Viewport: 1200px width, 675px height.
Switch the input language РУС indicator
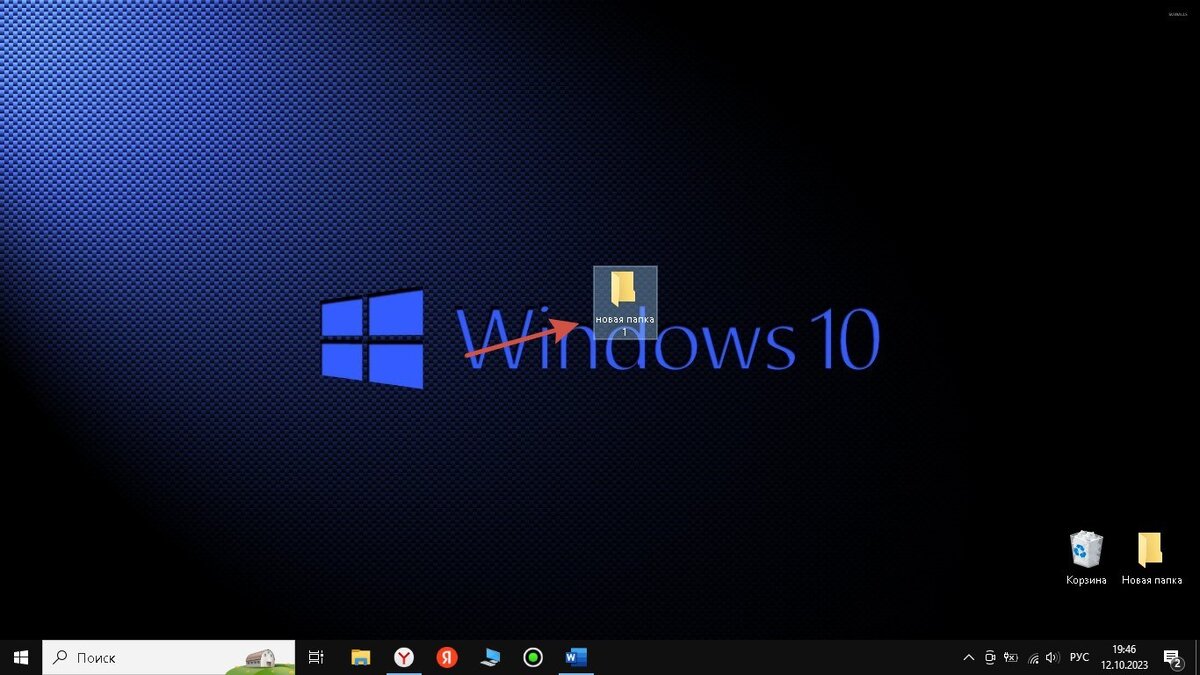(x=1079, y=657)
